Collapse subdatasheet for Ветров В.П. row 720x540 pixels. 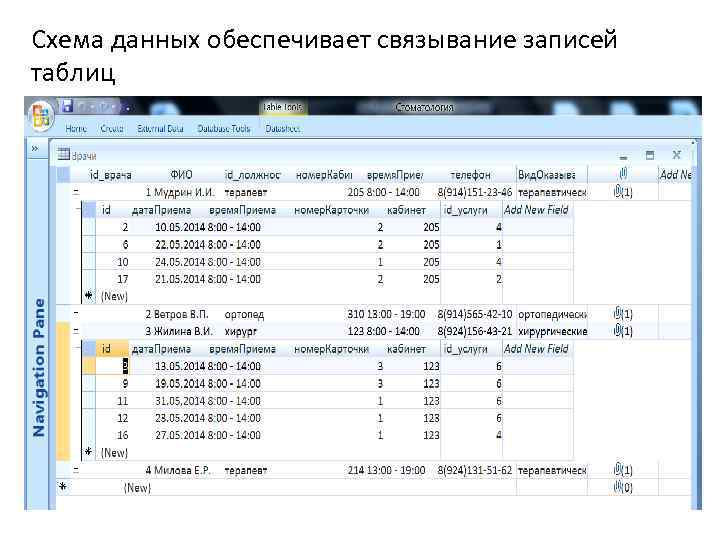[x=76, y=314]
